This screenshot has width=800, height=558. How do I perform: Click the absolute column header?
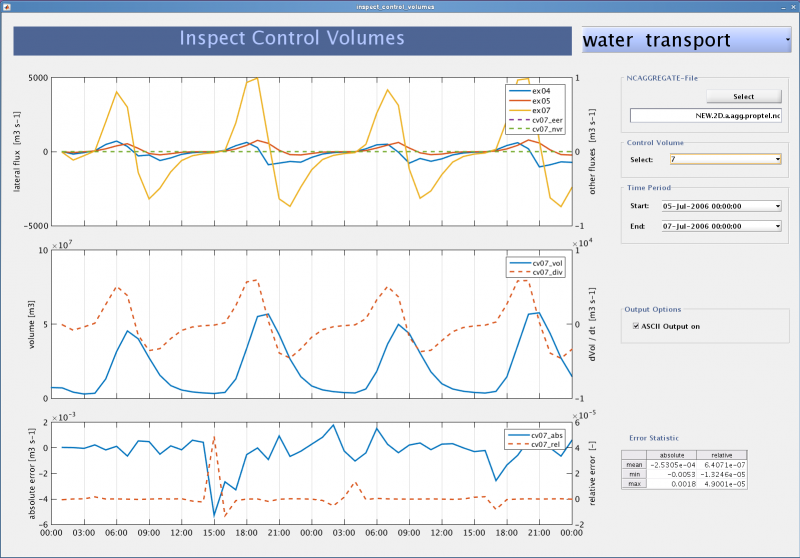671,455
